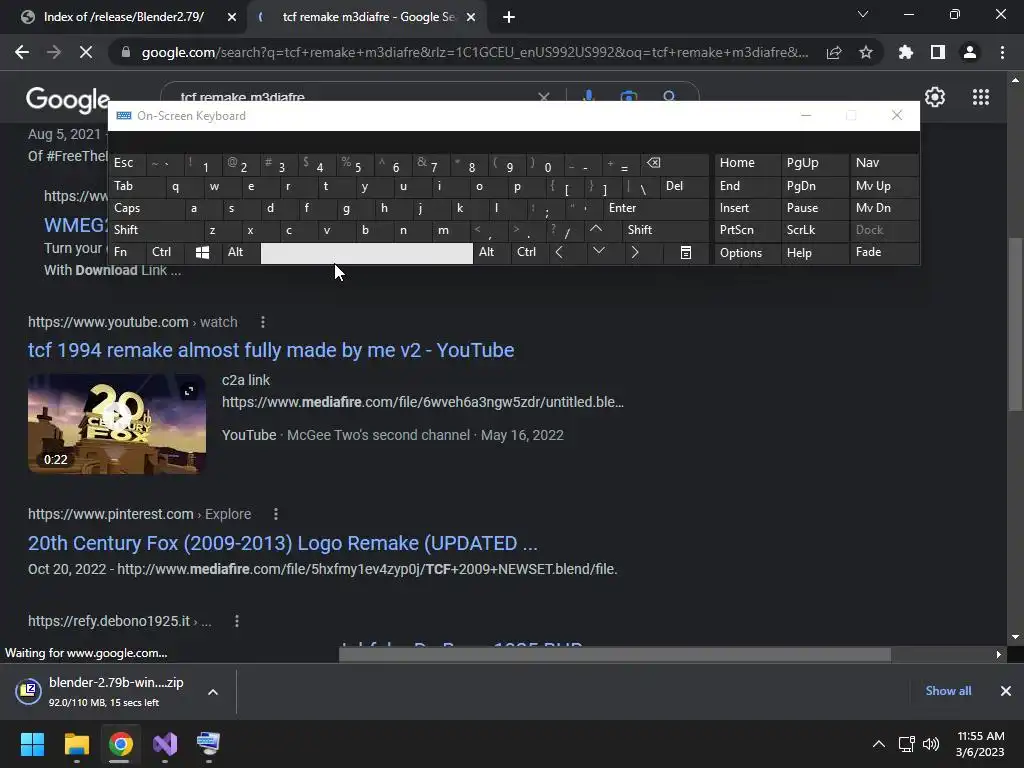1024x768 pixels.
Task: Show hidden system tray icons chevron
Action: 879,744
